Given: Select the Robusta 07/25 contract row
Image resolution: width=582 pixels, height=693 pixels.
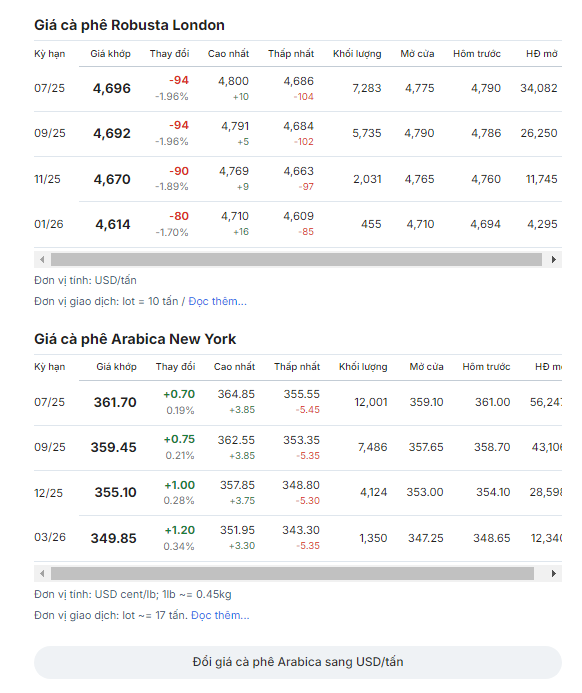Looking at the screenshot, I should tap(298, 88).
